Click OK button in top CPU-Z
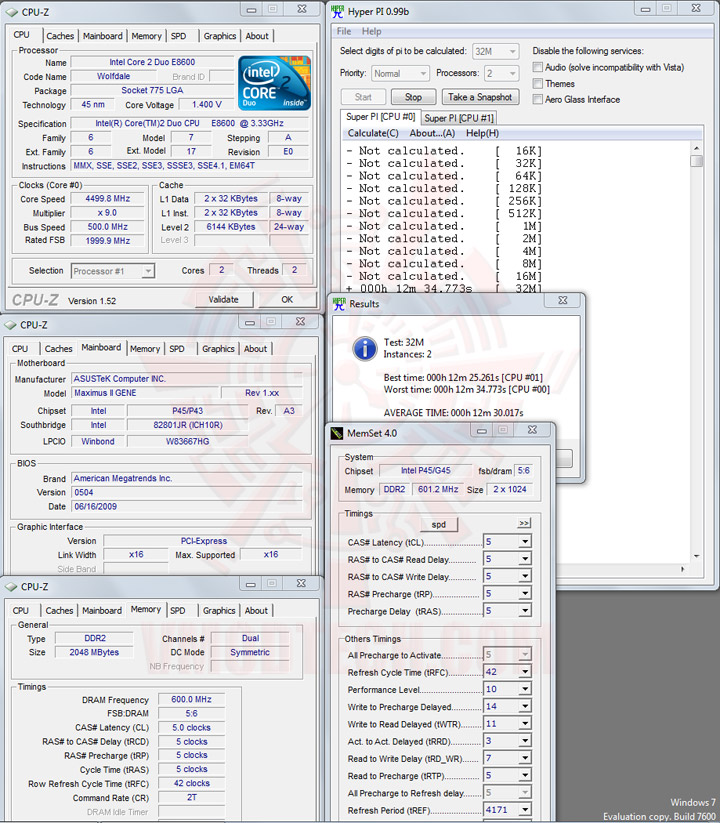This screenshot has width=720, height=823. pos(287,300)
